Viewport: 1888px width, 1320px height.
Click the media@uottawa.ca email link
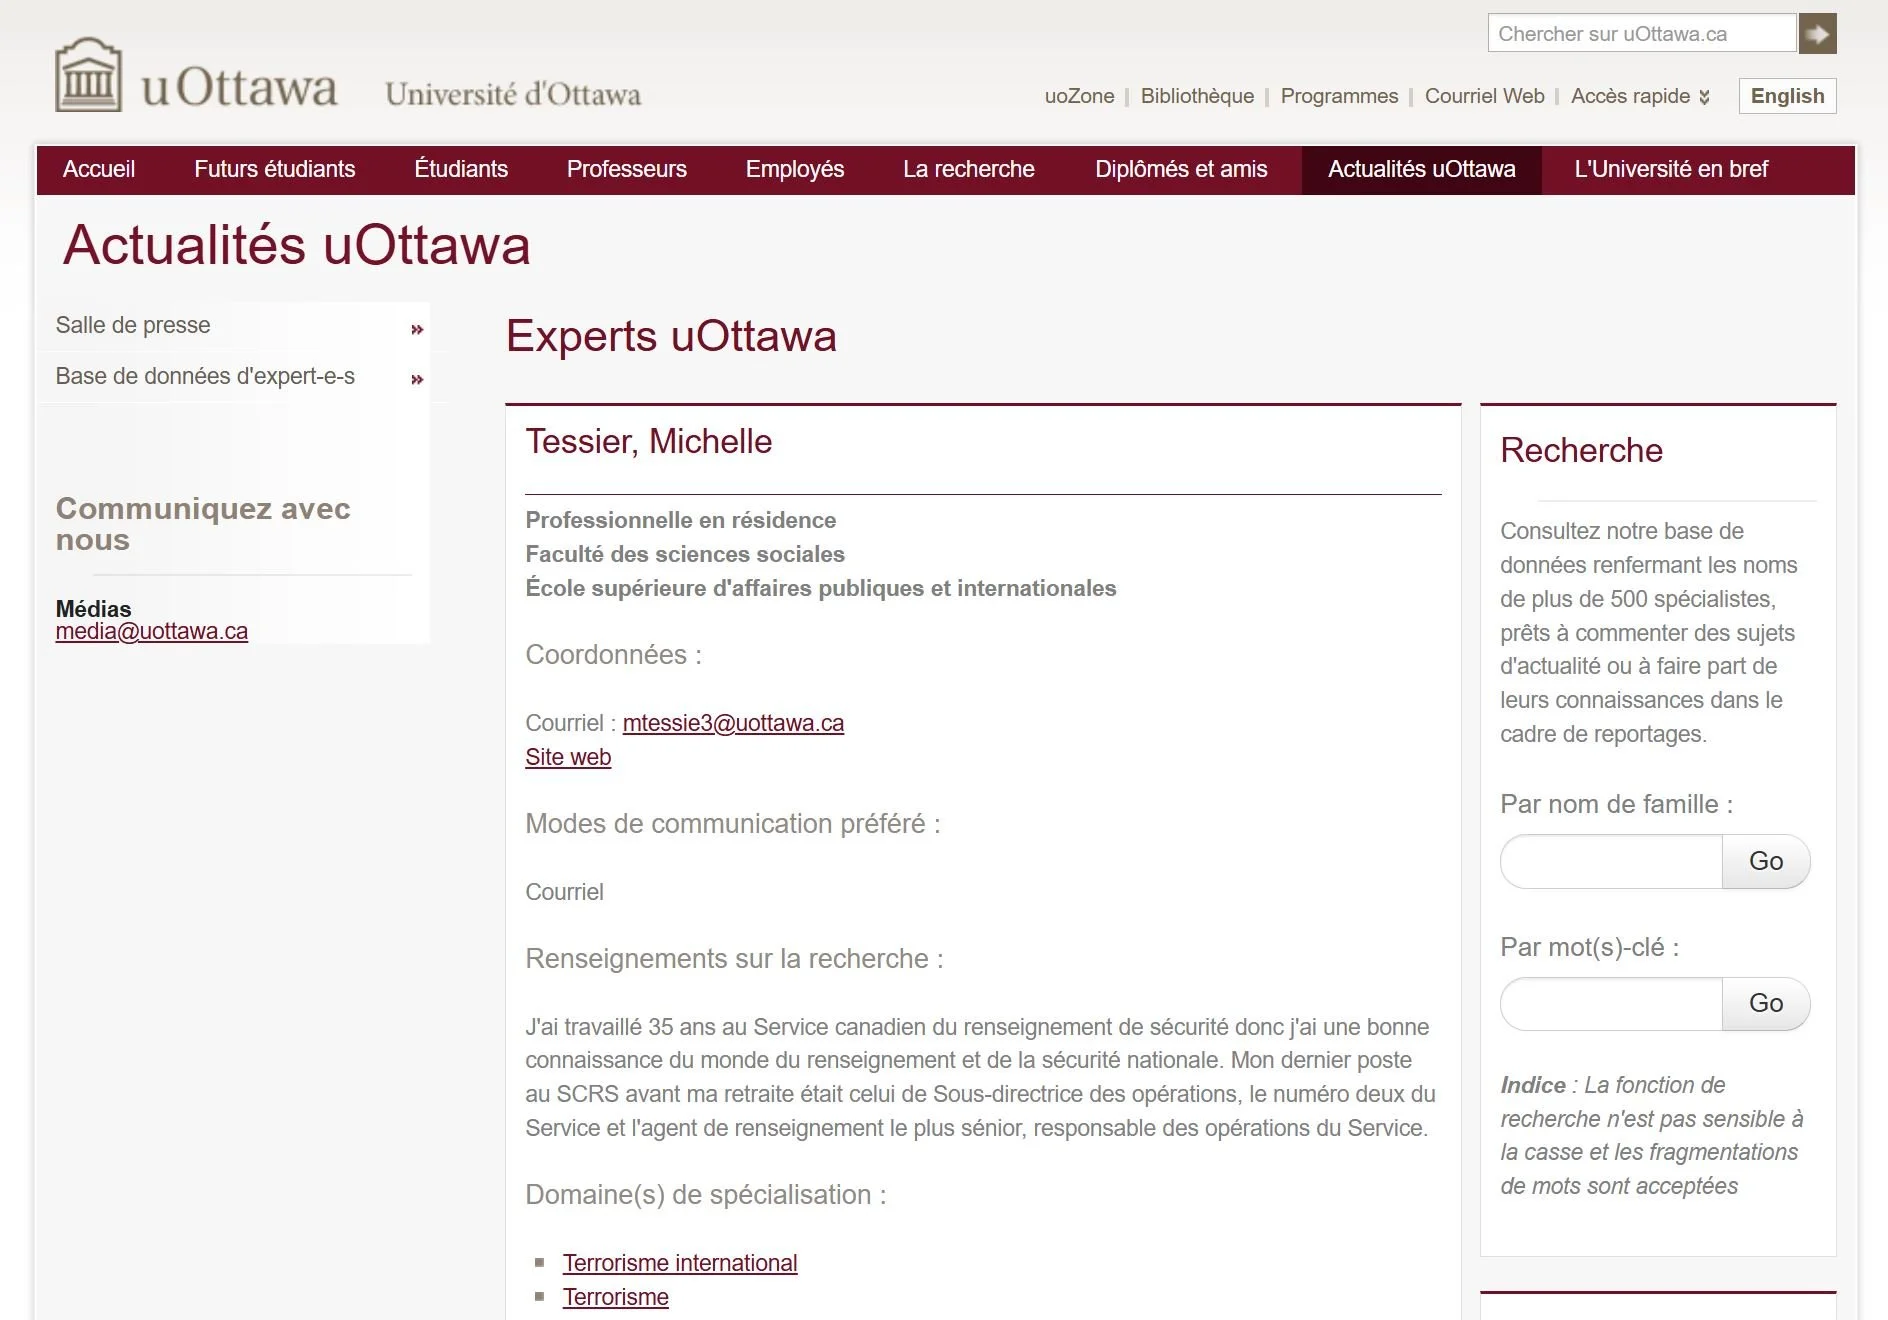pos(152,631)
